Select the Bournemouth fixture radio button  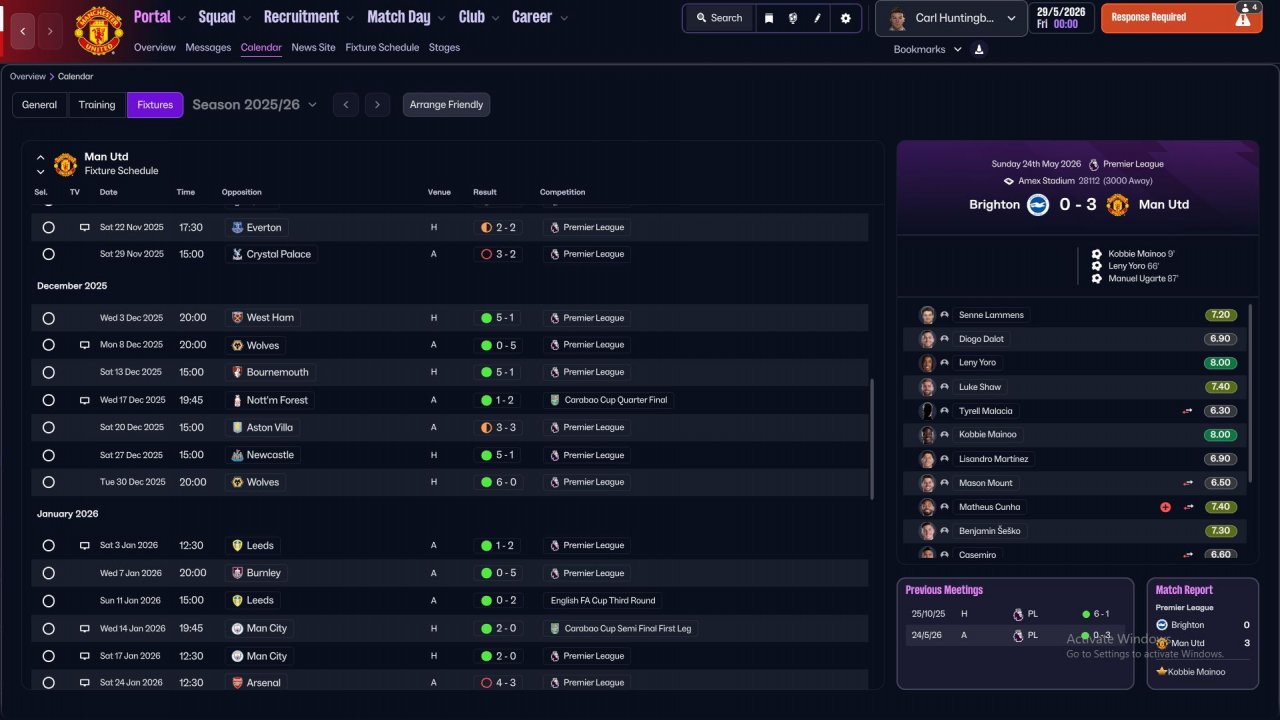click(48, 372)
